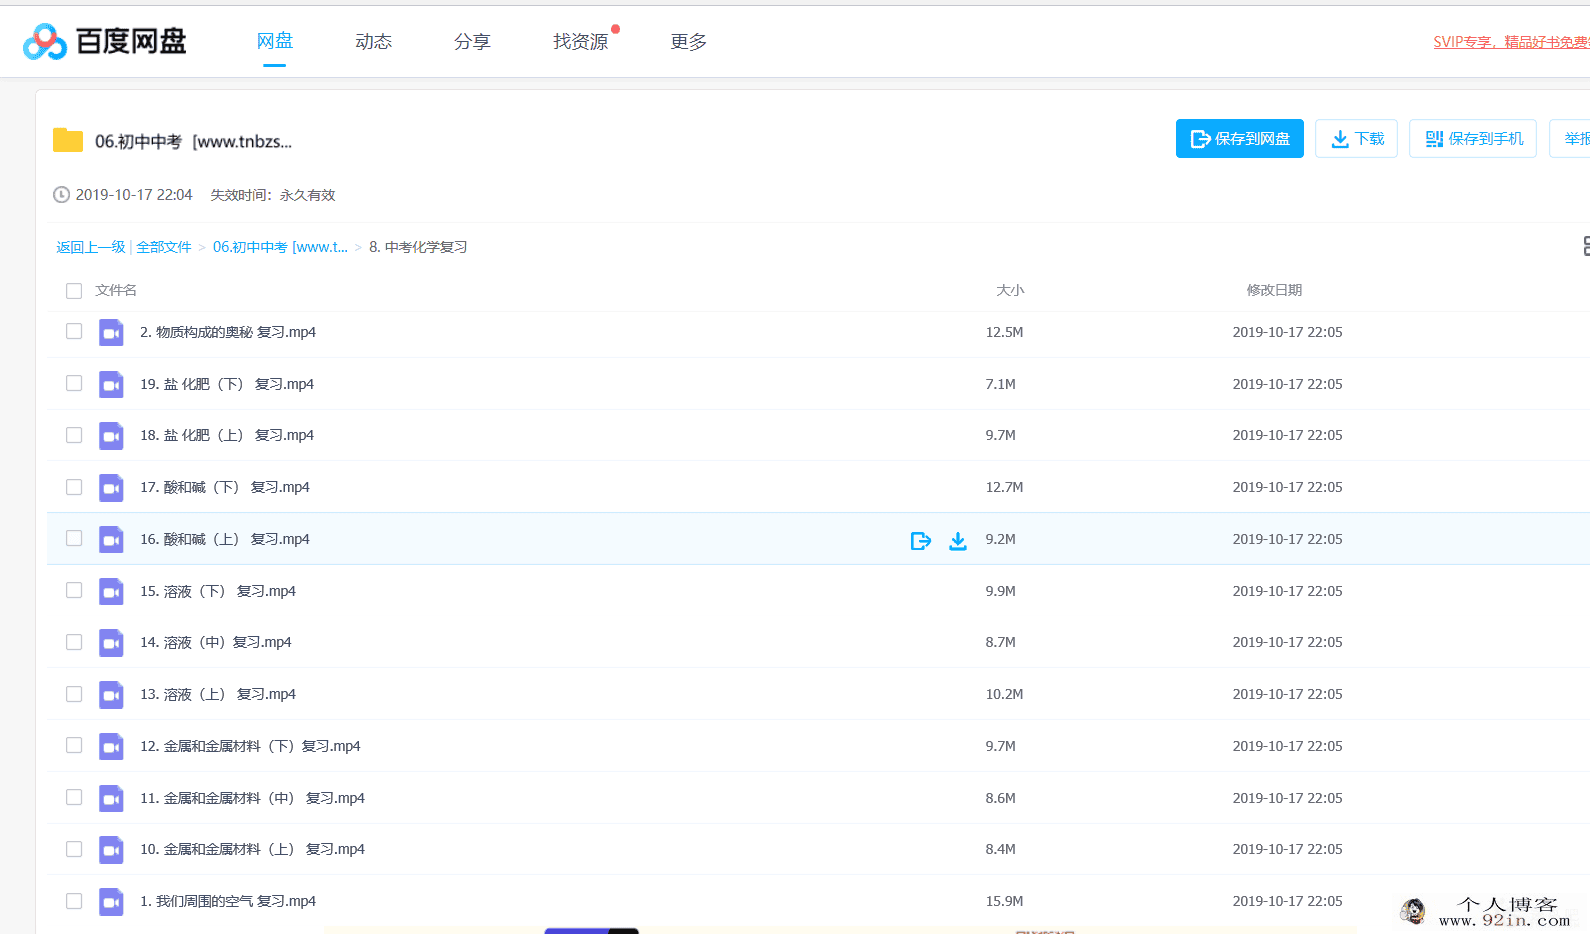Open the 更多 menu

pos(689,41)
